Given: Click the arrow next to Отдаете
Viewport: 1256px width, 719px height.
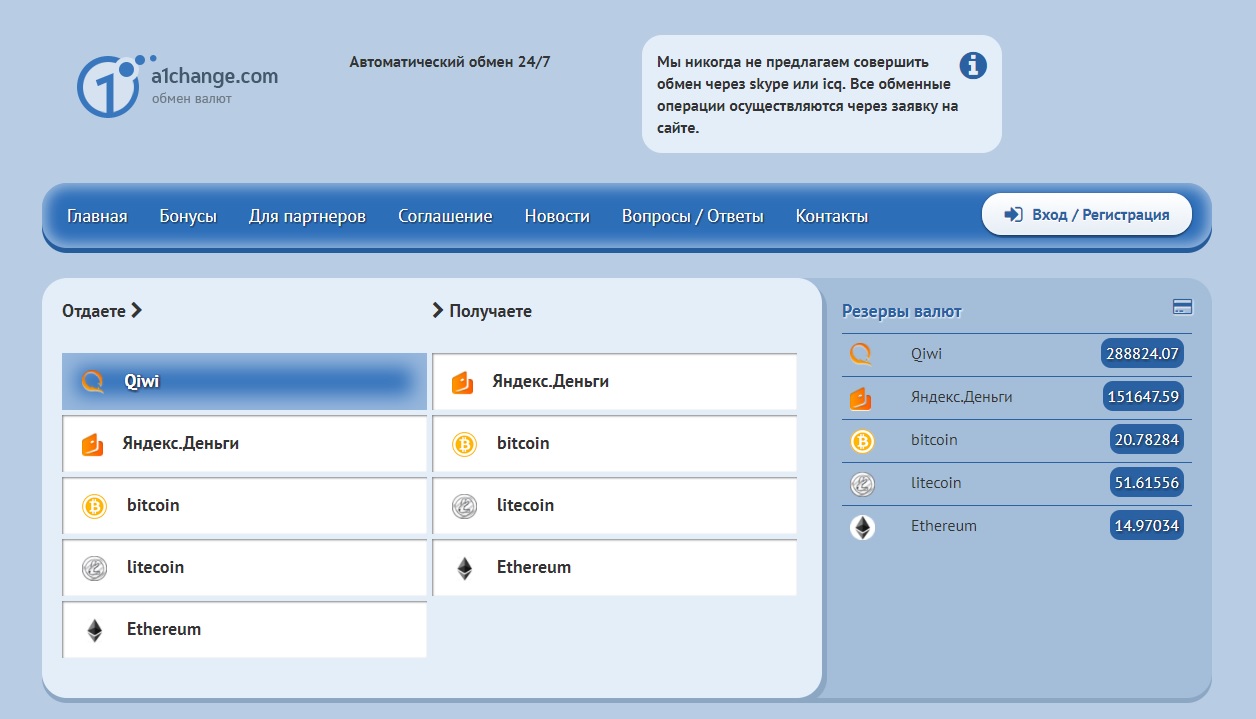Looking at the screenshot, I should 137,310.
